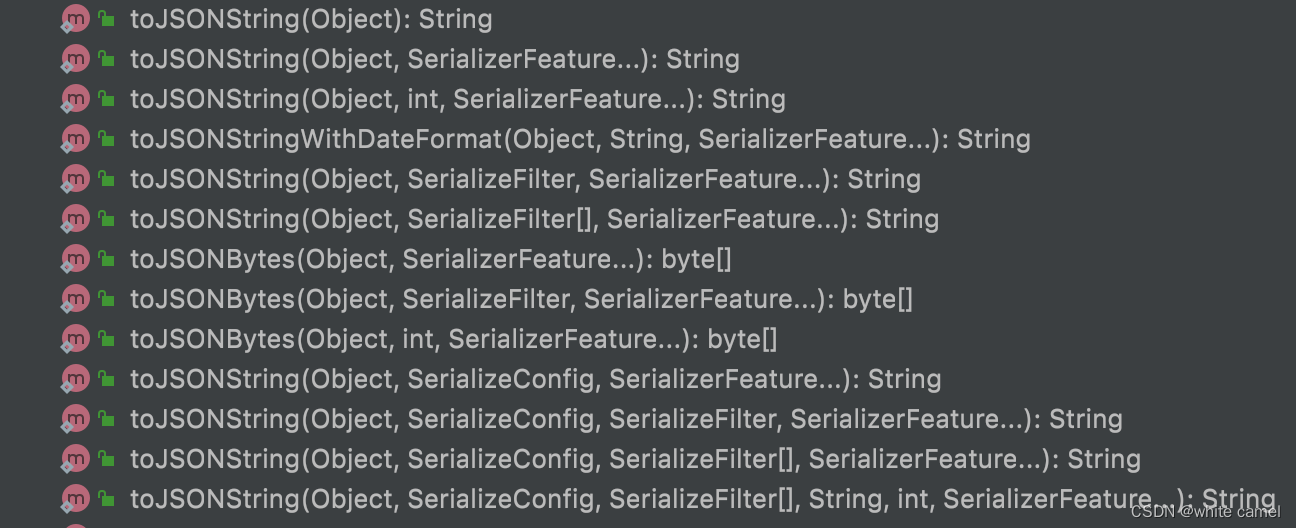
Task: Select toJSONString(Object, int, SerializerFeature...) entry
Action: 457,99
